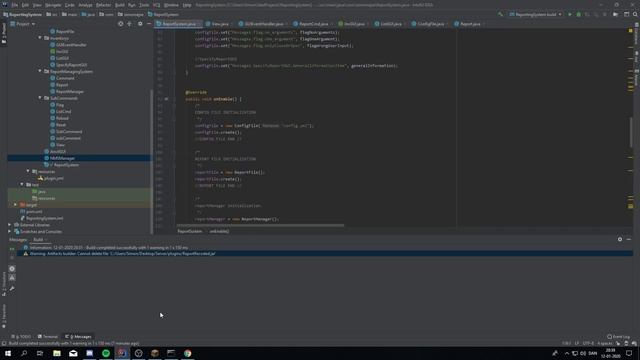Expand External Libraries node
The width and height of the screenshot is (640, 360).
10,225
